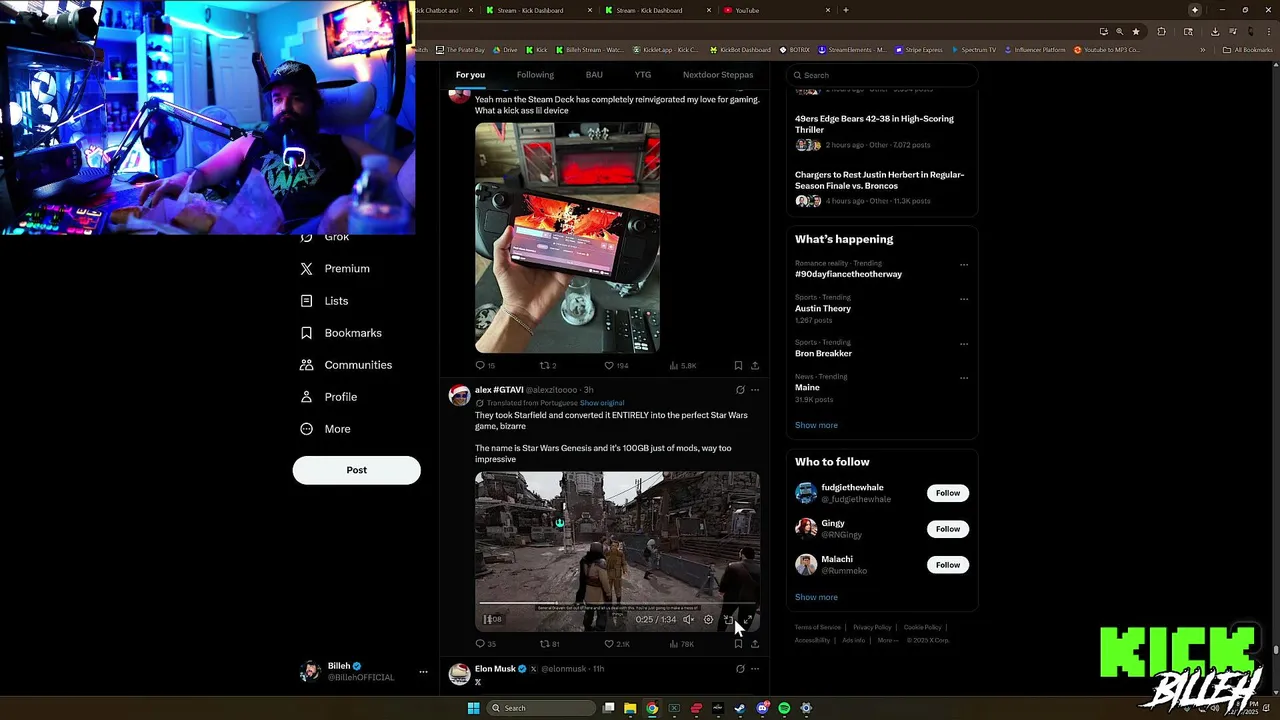Open the More circle icon in sidebar
This screenshot has height=720, width=1280.
point(306,429)
